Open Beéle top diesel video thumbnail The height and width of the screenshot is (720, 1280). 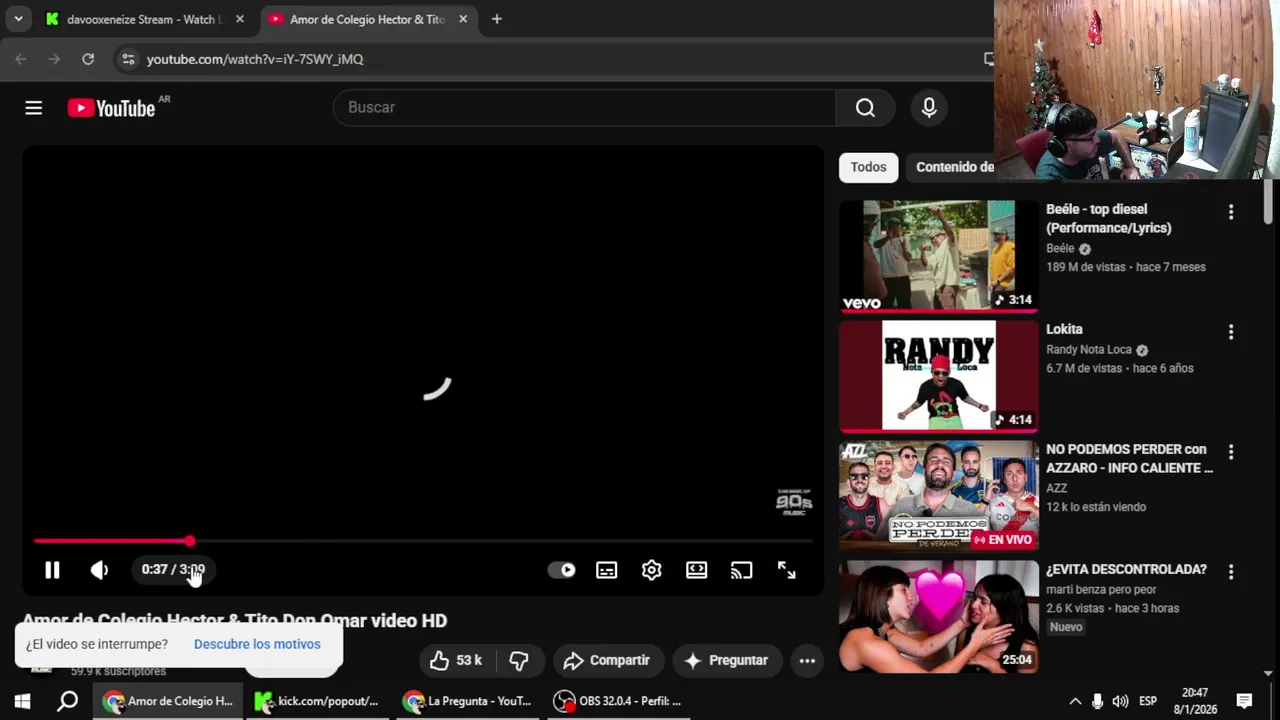pyautogui.click(x=939, y=256)
